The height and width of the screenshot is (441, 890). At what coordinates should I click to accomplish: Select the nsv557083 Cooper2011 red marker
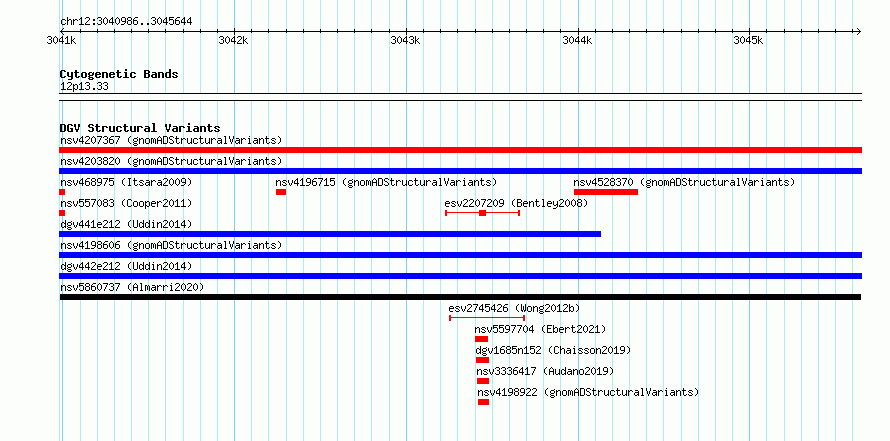tap(62, 213)
